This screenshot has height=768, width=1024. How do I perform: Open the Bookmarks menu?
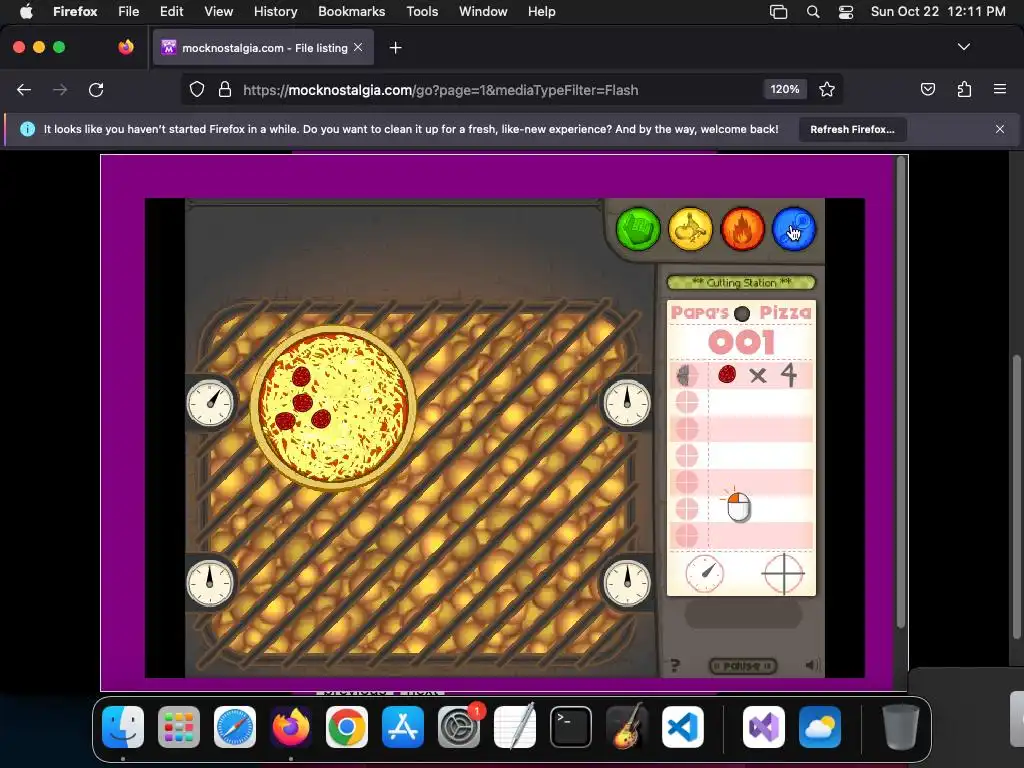tap(351, 12)
